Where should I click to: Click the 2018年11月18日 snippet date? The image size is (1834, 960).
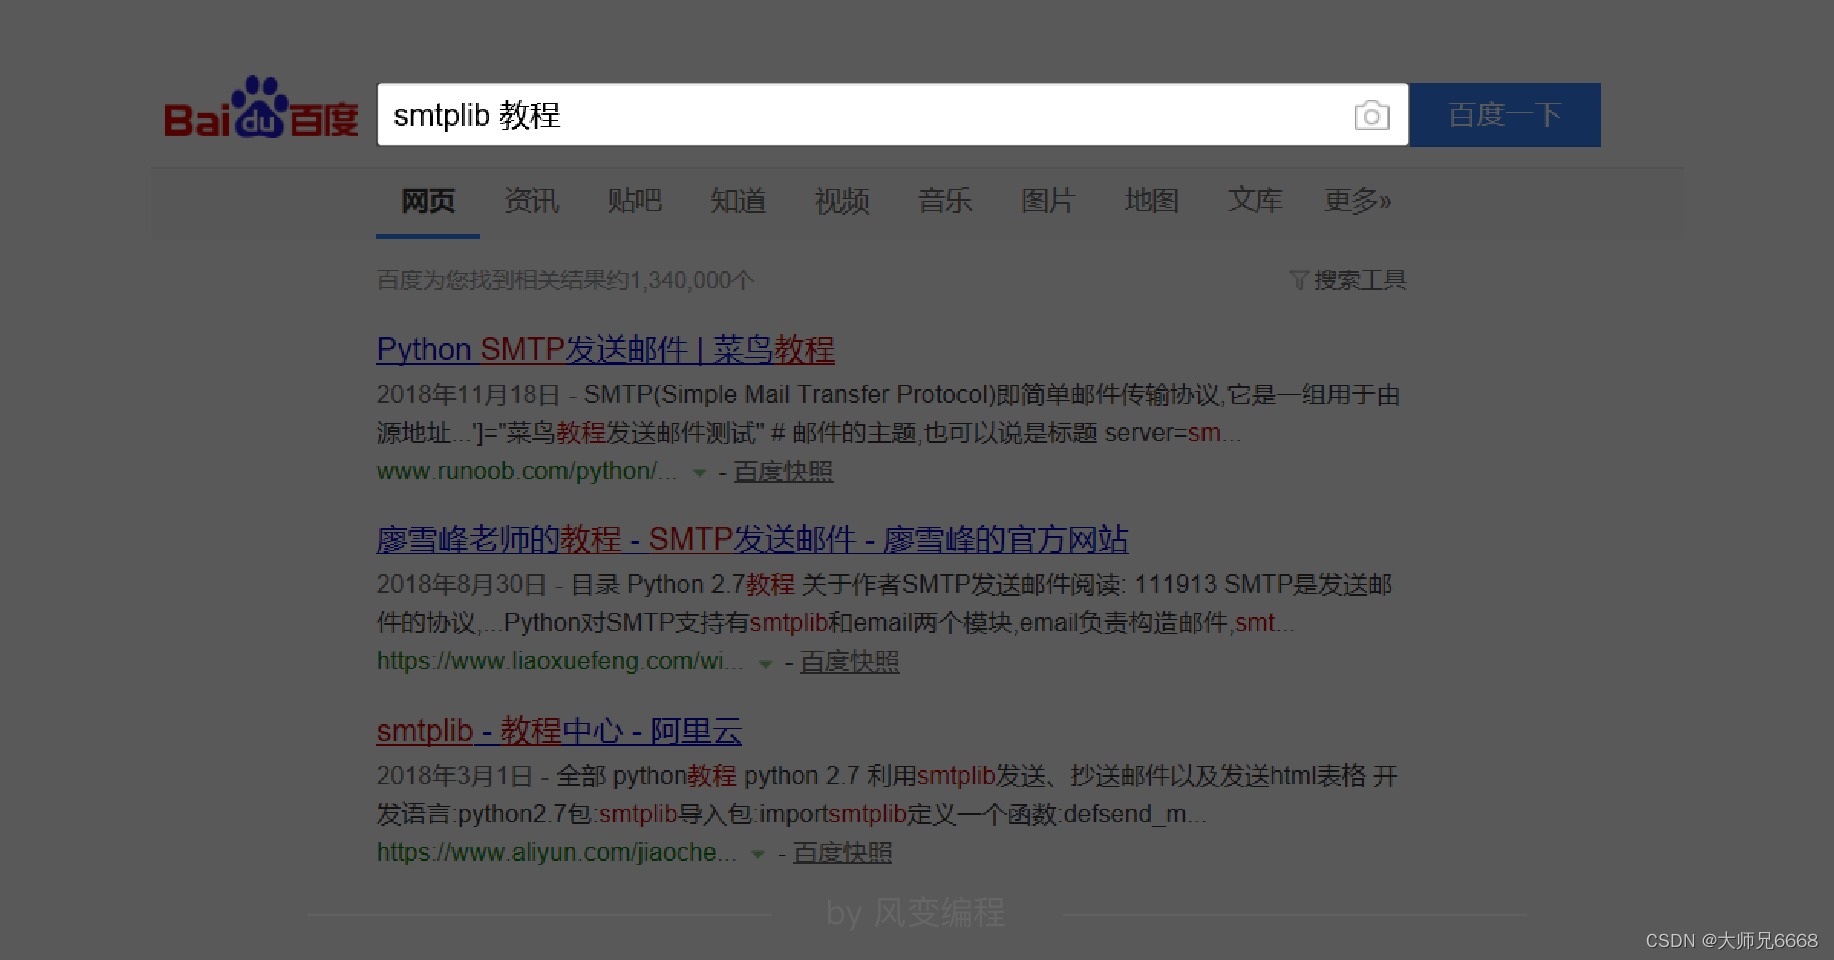[468, 395]
